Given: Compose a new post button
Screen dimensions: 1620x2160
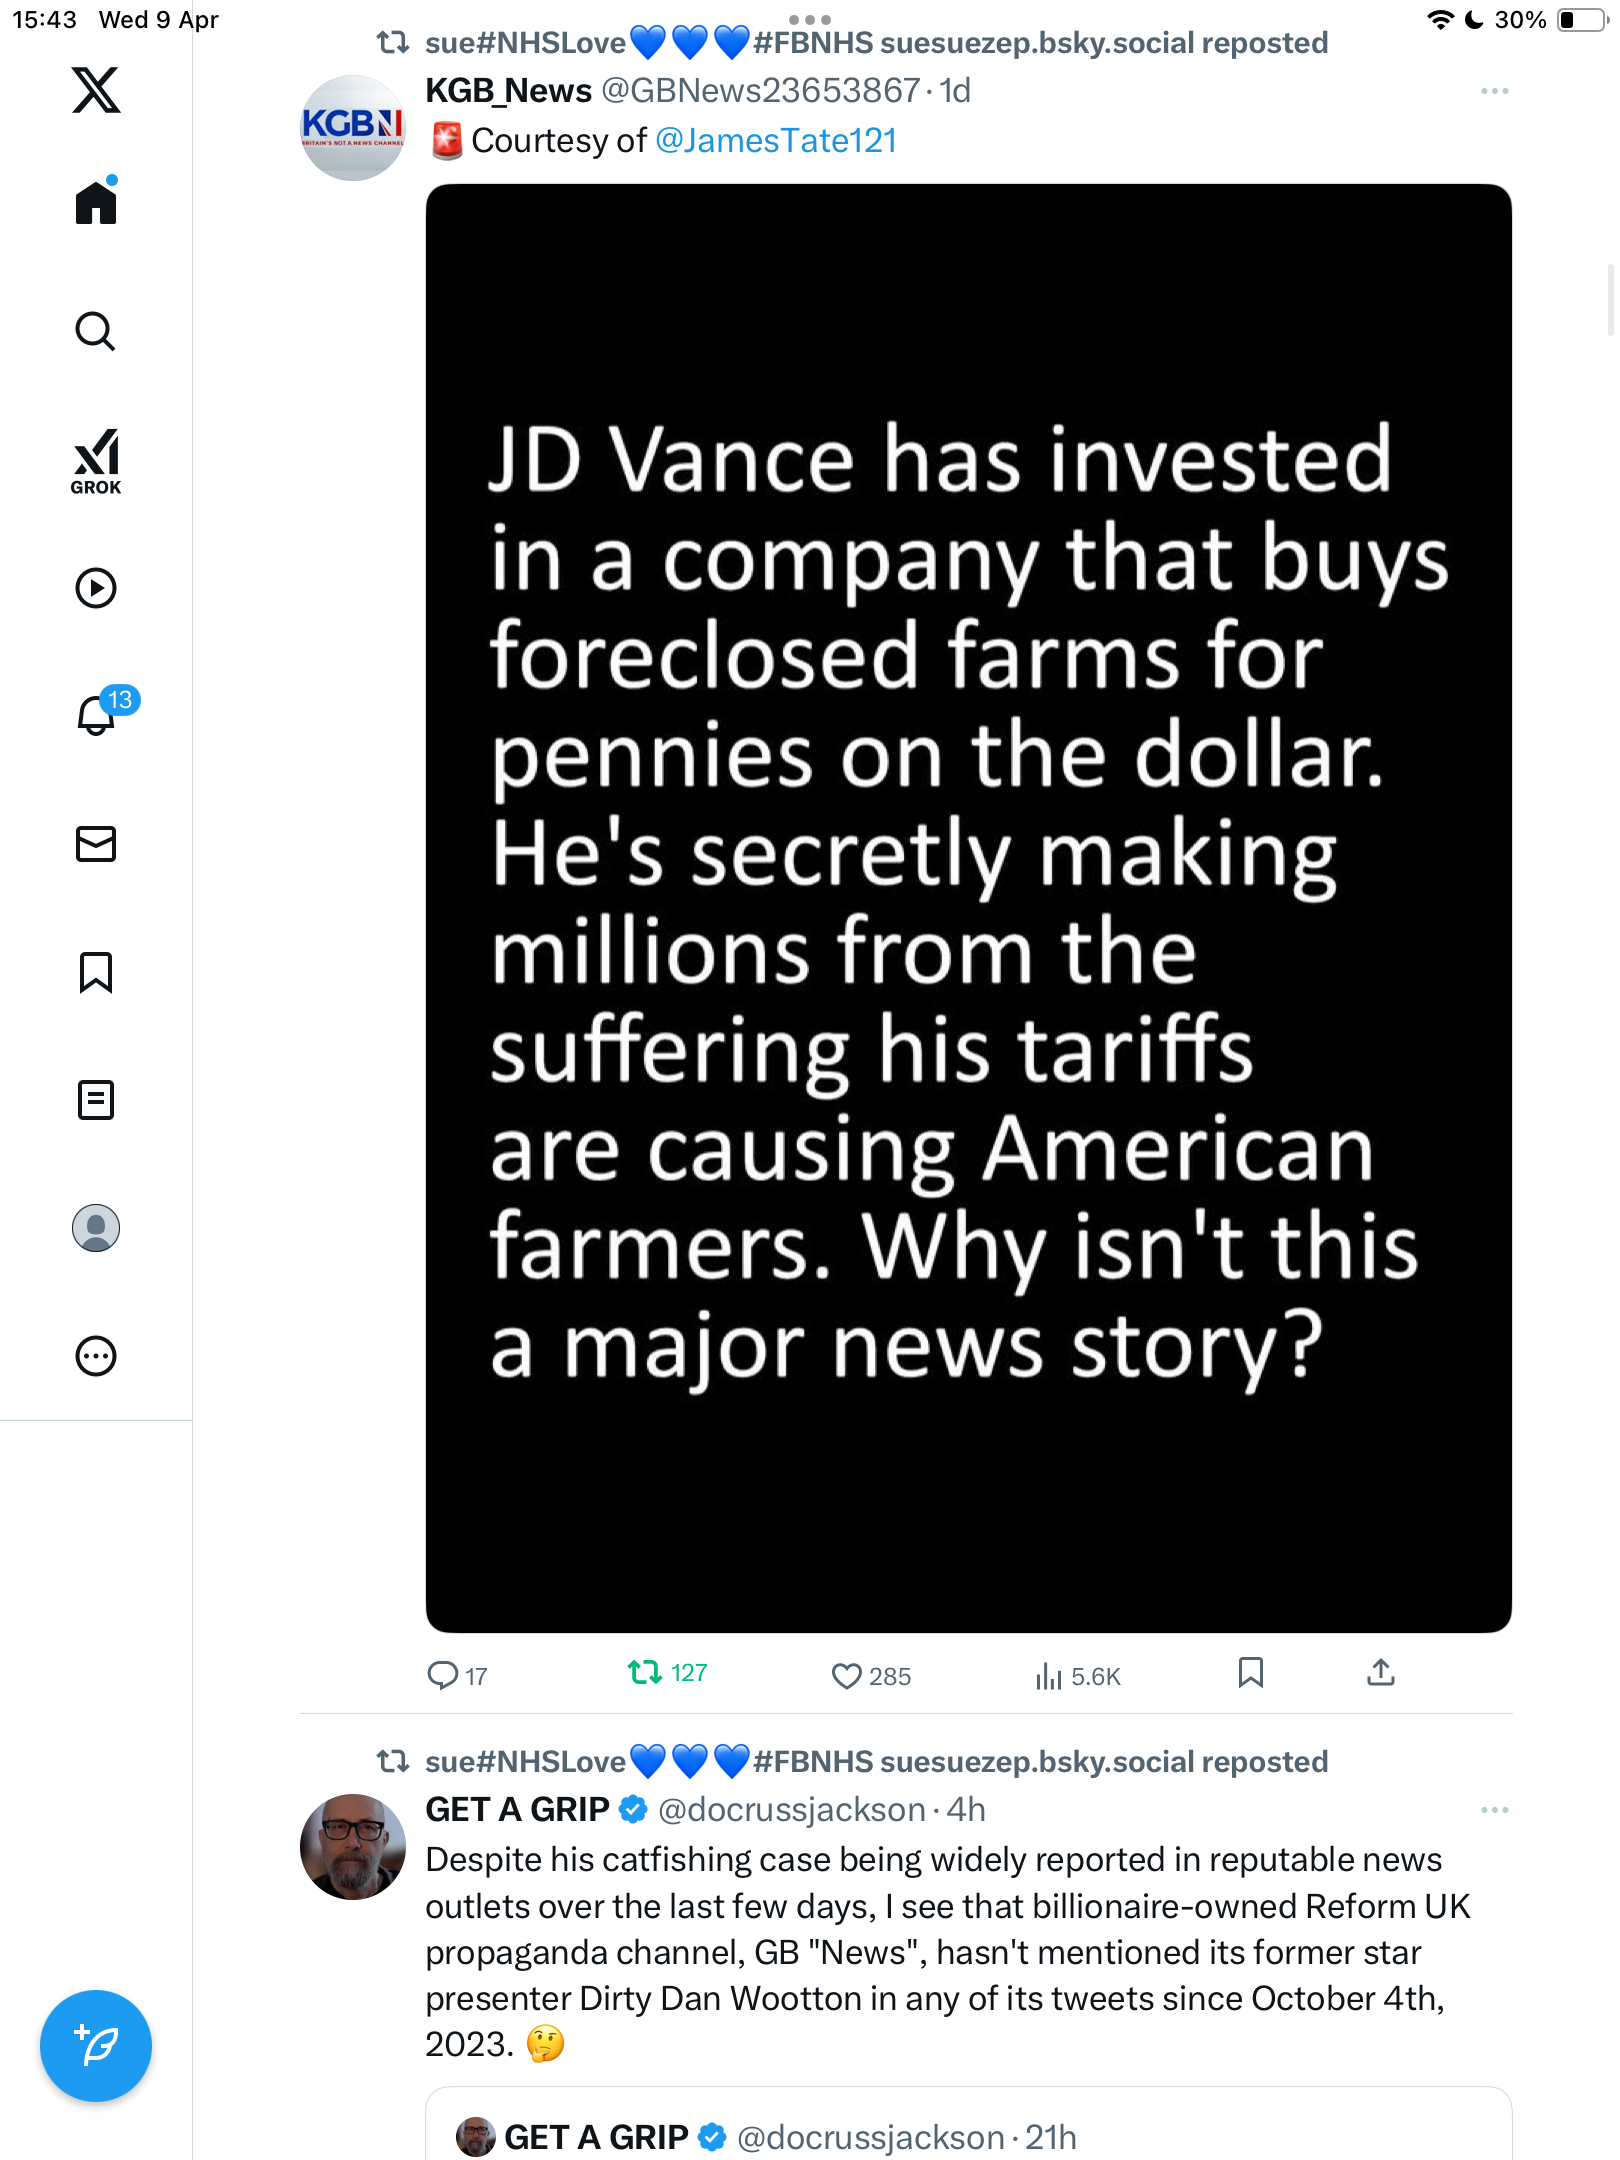Looking at the screenshot, I should [96, 2046].
